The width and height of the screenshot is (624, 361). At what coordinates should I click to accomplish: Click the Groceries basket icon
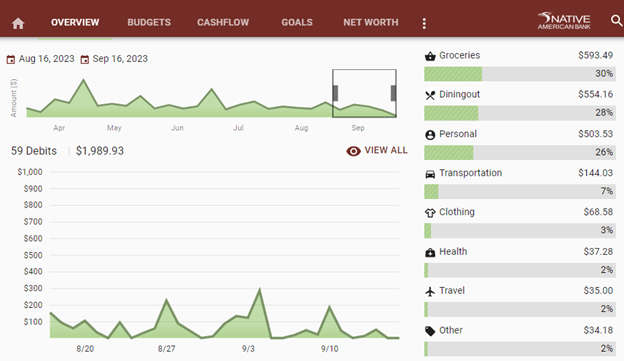(x=430, y=56)
